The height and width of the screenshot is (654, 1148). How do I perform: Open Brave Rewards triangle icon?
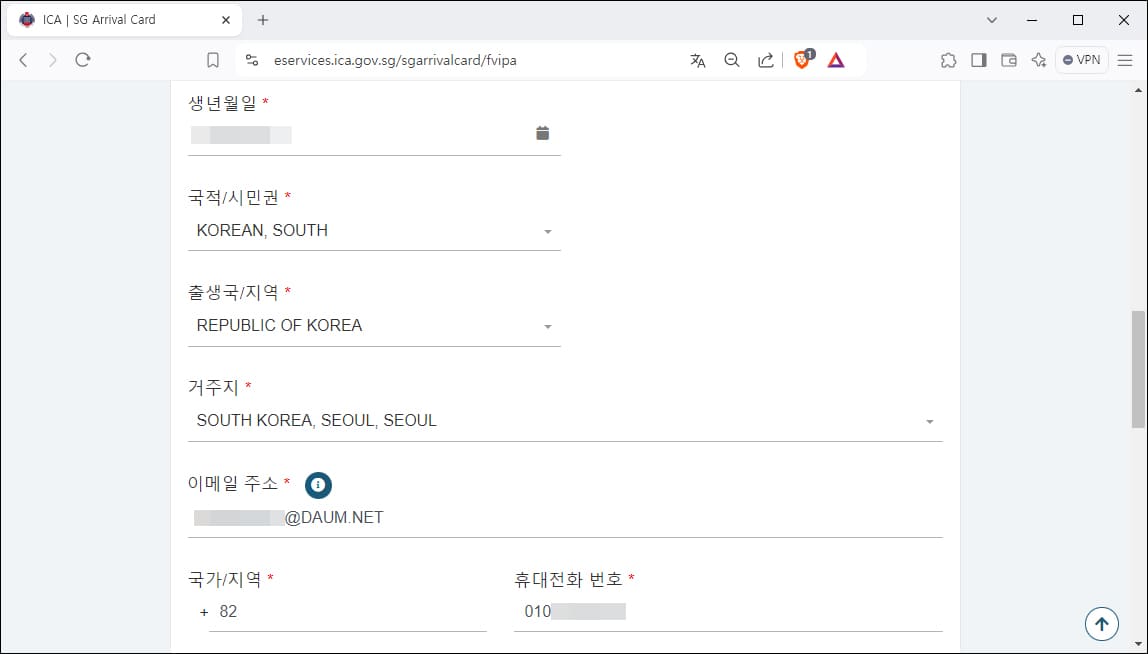pyautogui.click(x=836, y=60)
